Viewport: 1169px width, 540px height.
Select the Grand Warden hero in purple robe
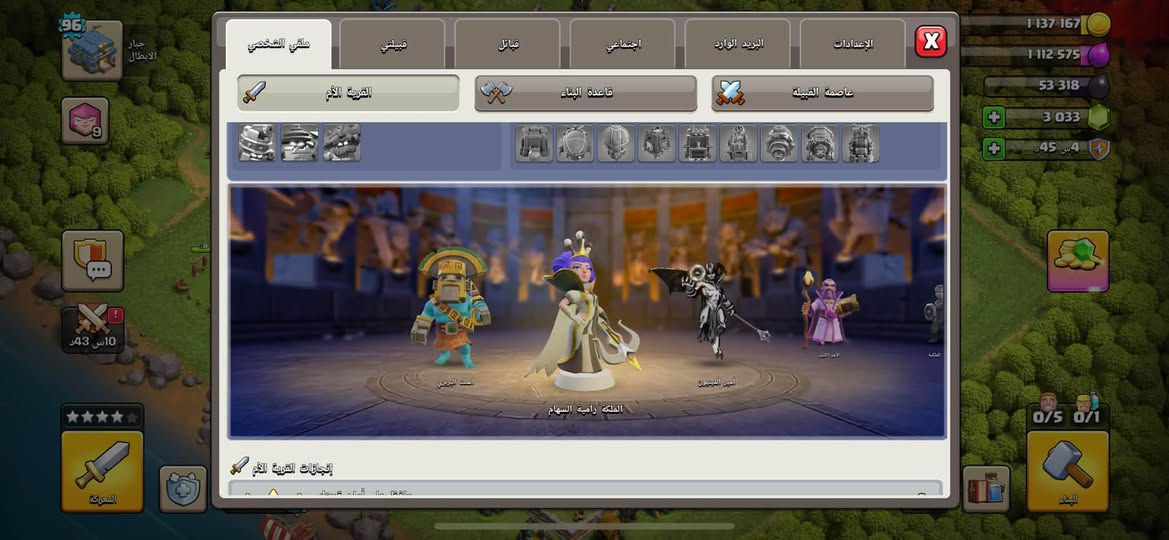(828, 310)
